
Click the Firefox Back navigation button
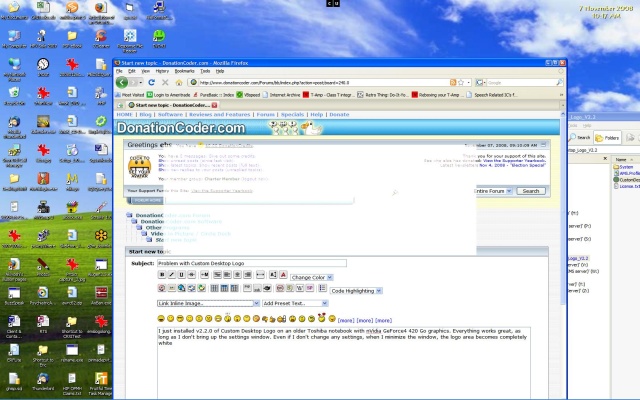coord(123,83)
